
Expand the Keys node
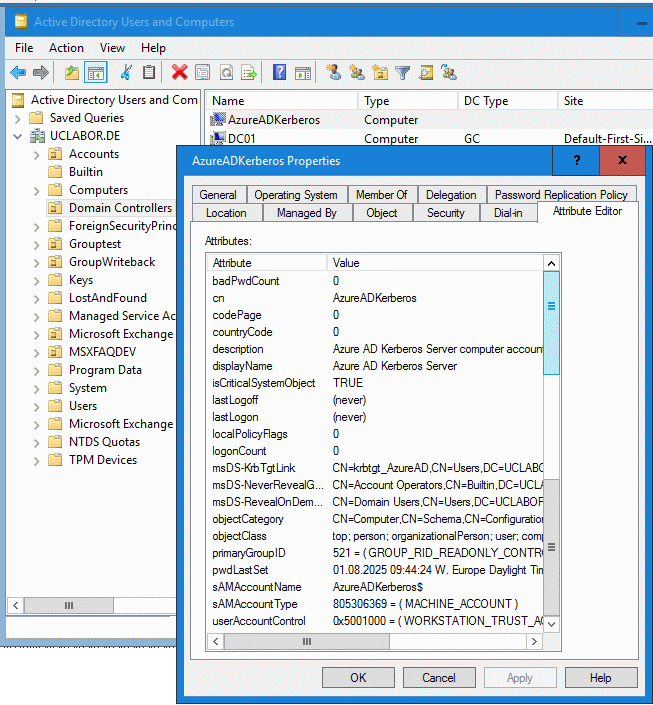36,281
